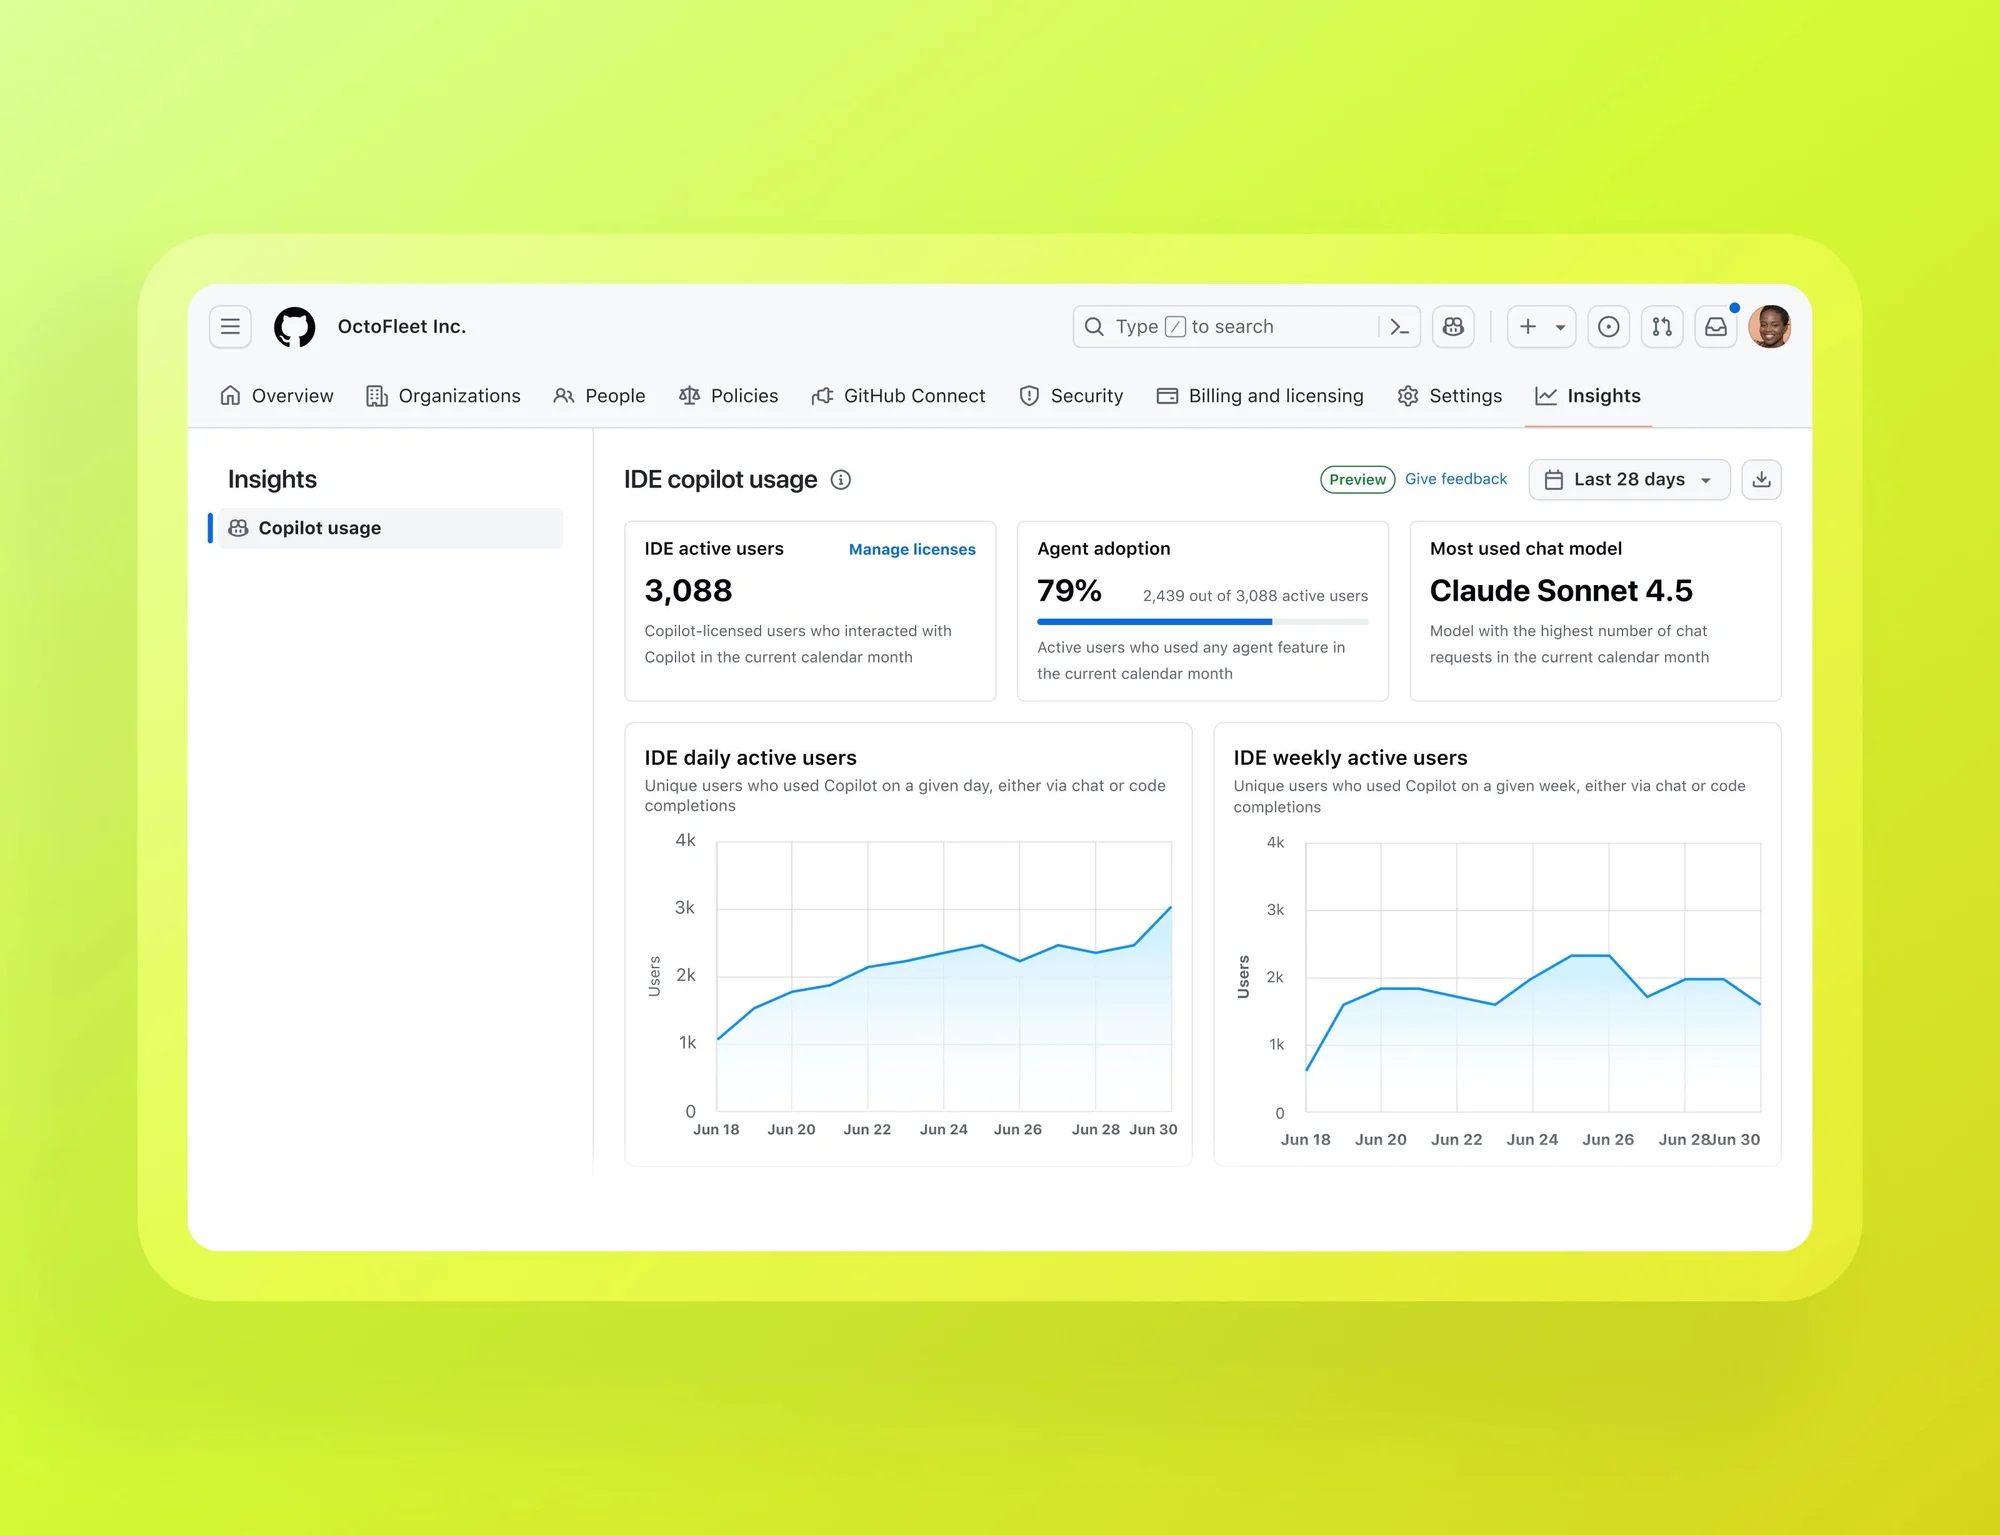Focus the Type / to search field
Image resolution: width=2000 pixels, height=1535 pixels.
coord(1246,327)
